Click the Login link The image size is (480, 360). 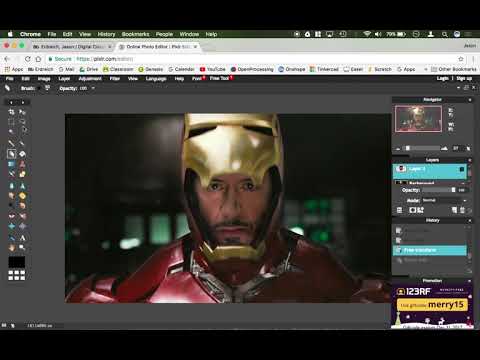pos(443,78)
